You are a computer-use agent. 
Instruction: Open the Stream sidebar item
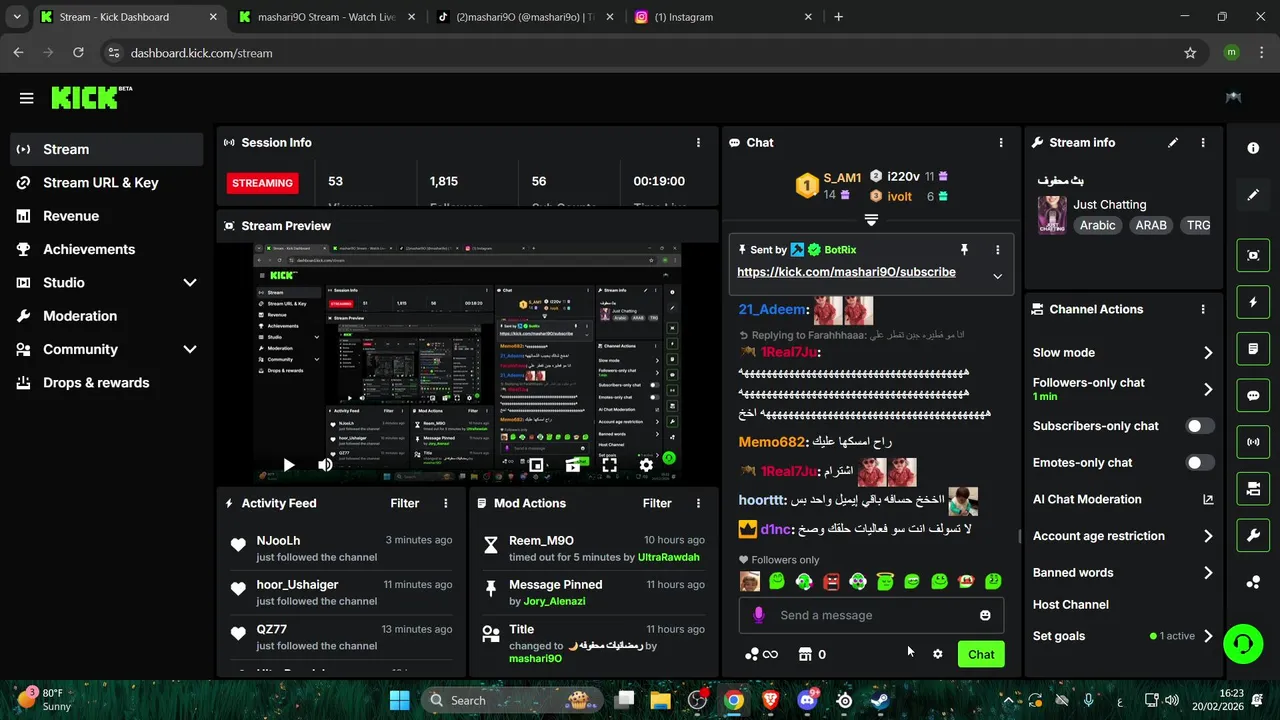coord(106,149)
